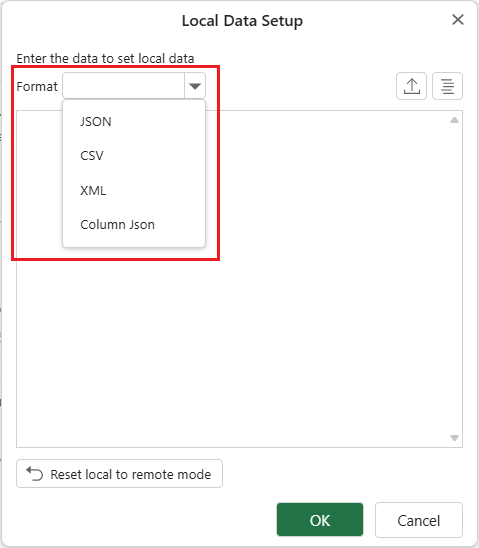Collapse the Format dropdown arrow

[x=195, y=86]
